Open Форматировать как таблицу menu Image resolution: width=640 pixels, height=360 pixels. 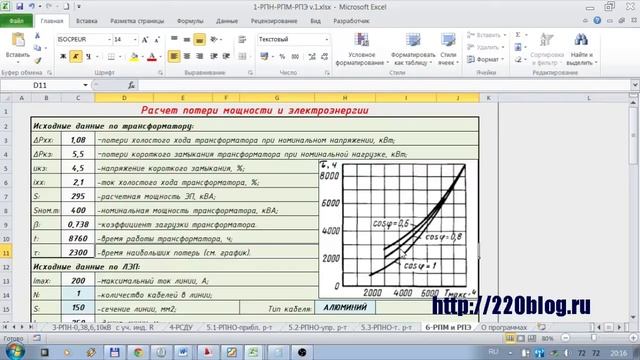413,49
